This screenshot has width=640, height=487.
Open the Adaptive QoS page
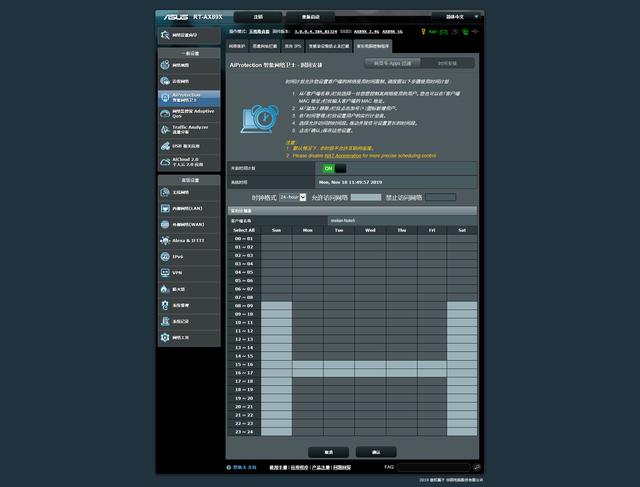tap(189, 113)
